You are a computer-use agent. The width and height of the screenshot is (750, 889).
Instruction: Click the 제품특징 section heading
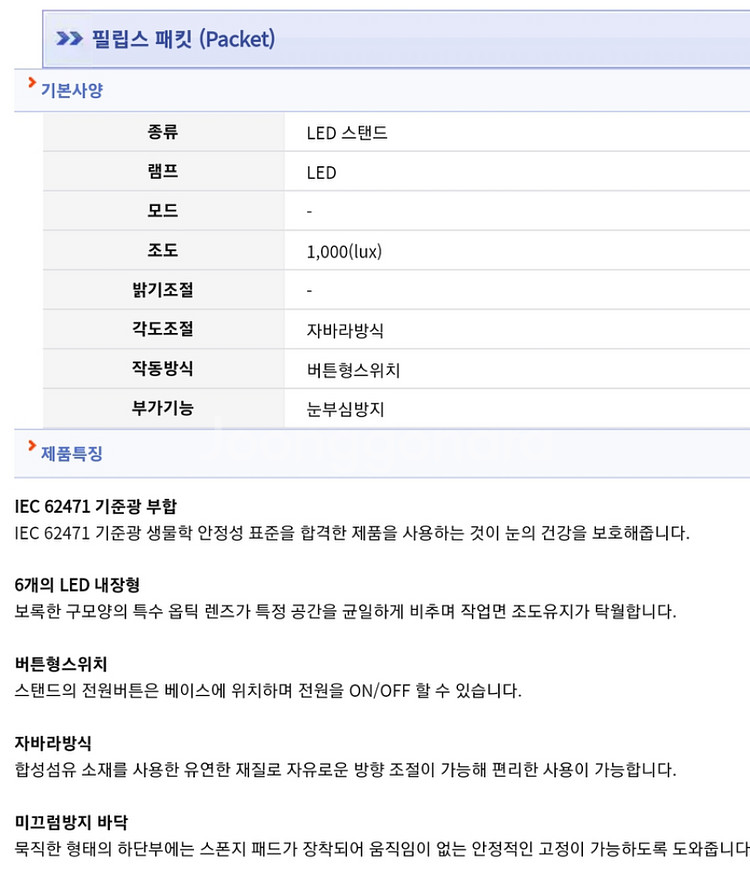tap(71, 454)
